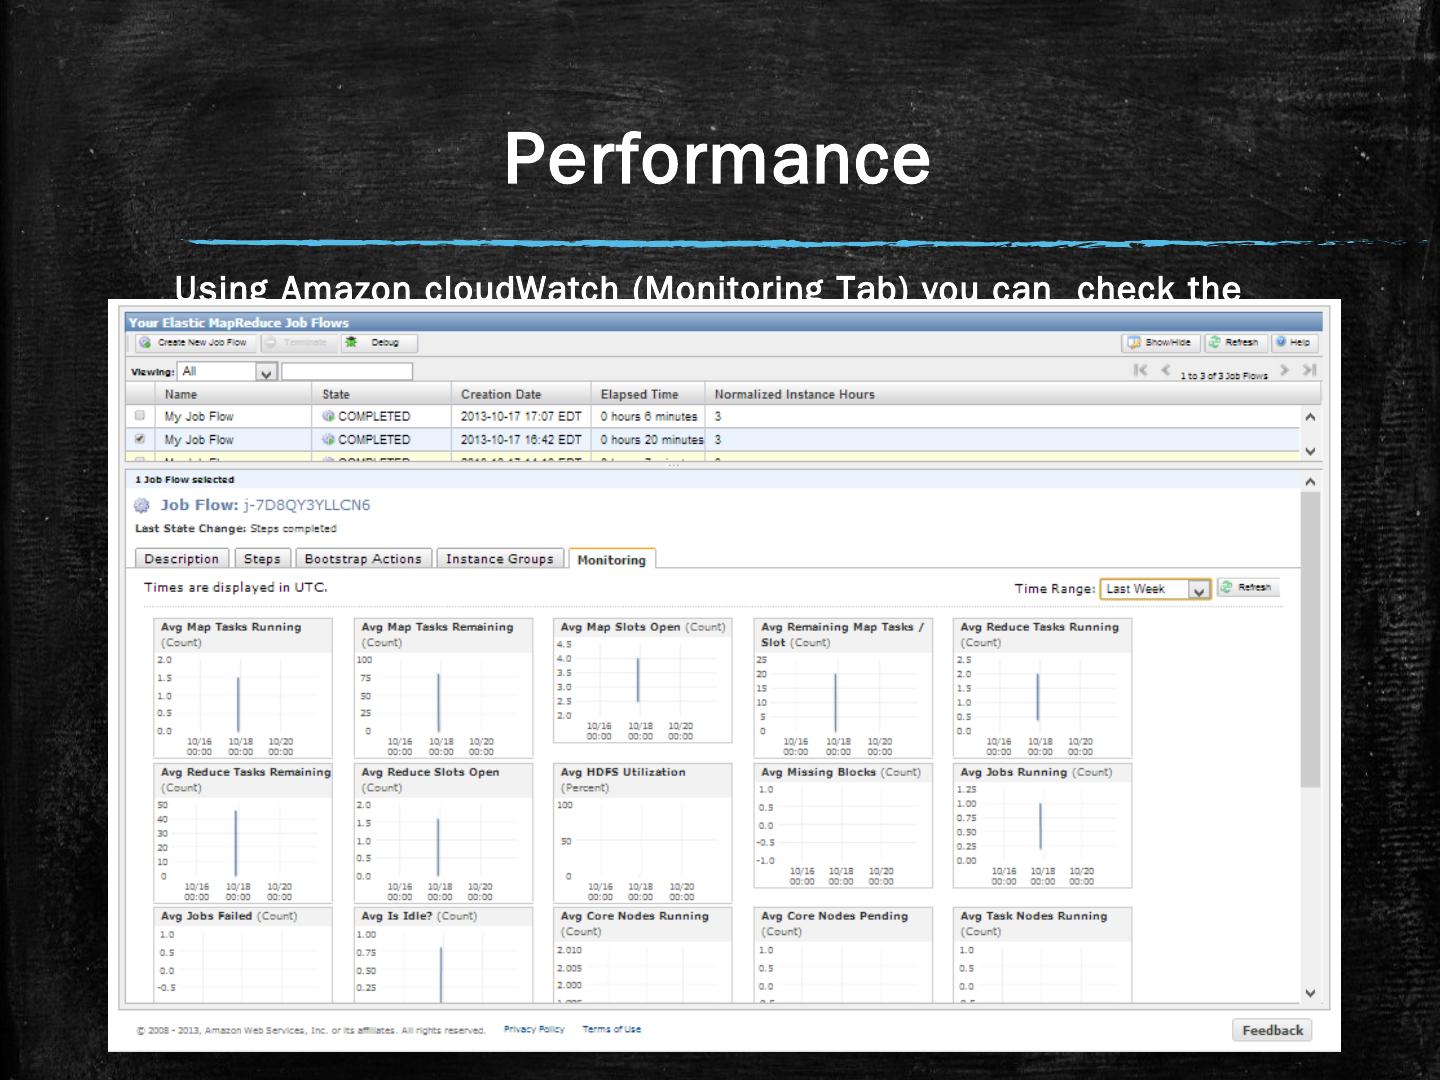Open the Show/Hide columns option
This screenshot has width=1440, height=1080.
point(1159,343)
